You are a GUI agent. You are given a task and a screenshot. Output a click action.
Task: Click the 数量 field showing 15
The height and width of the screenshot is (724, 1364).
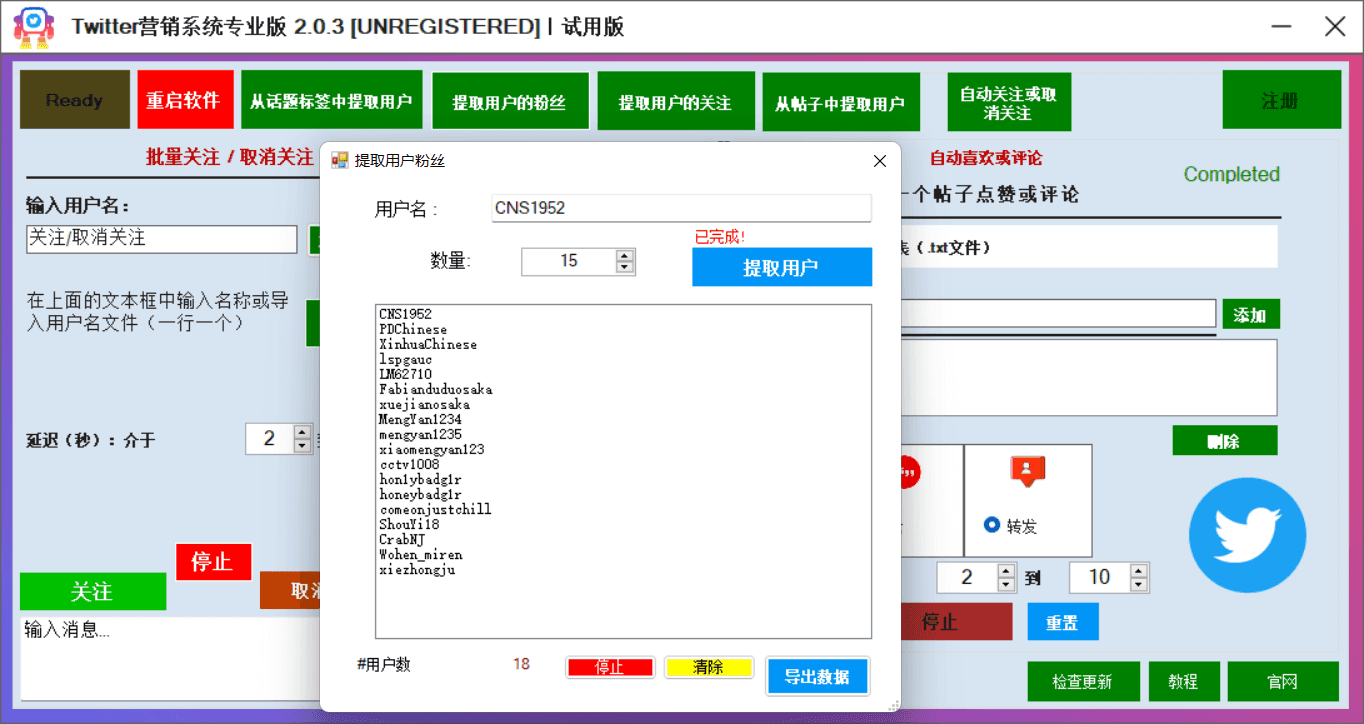pyautogui.click(x=569, y=261)
